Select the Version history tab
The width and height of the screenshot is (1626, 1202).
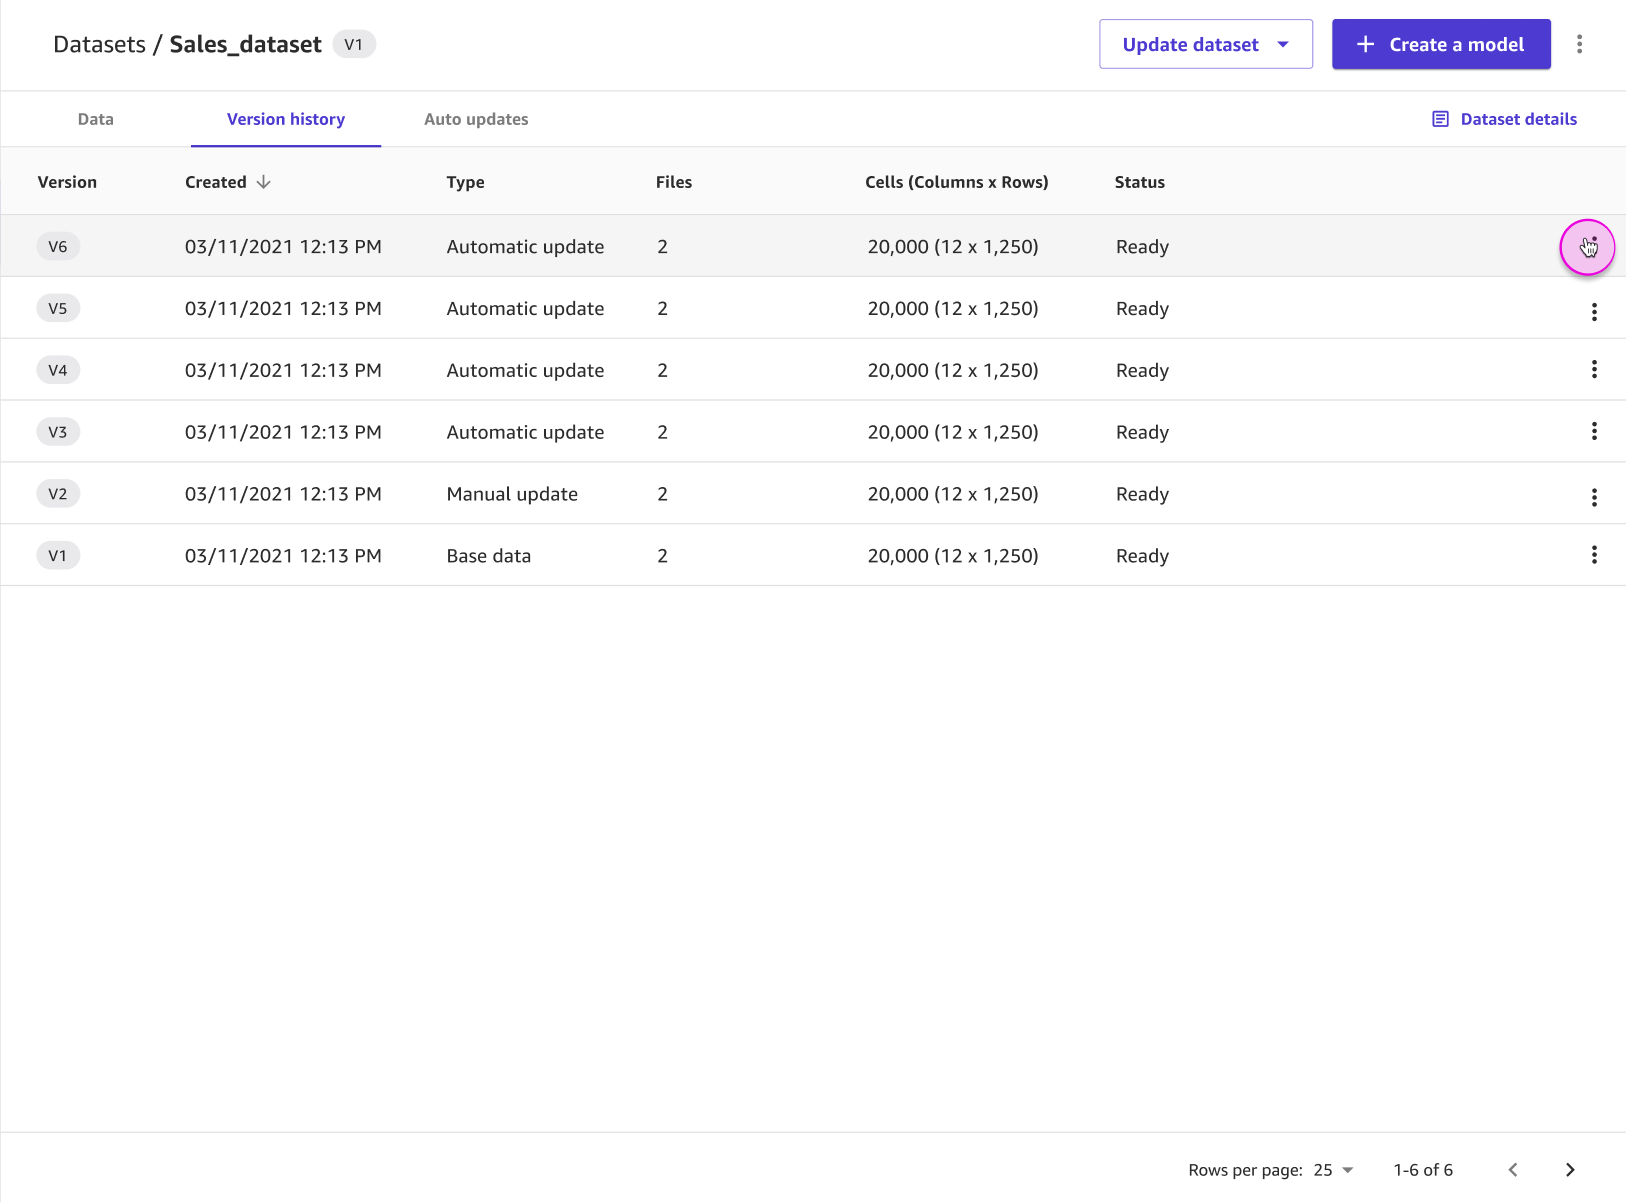tap(286, 119)
